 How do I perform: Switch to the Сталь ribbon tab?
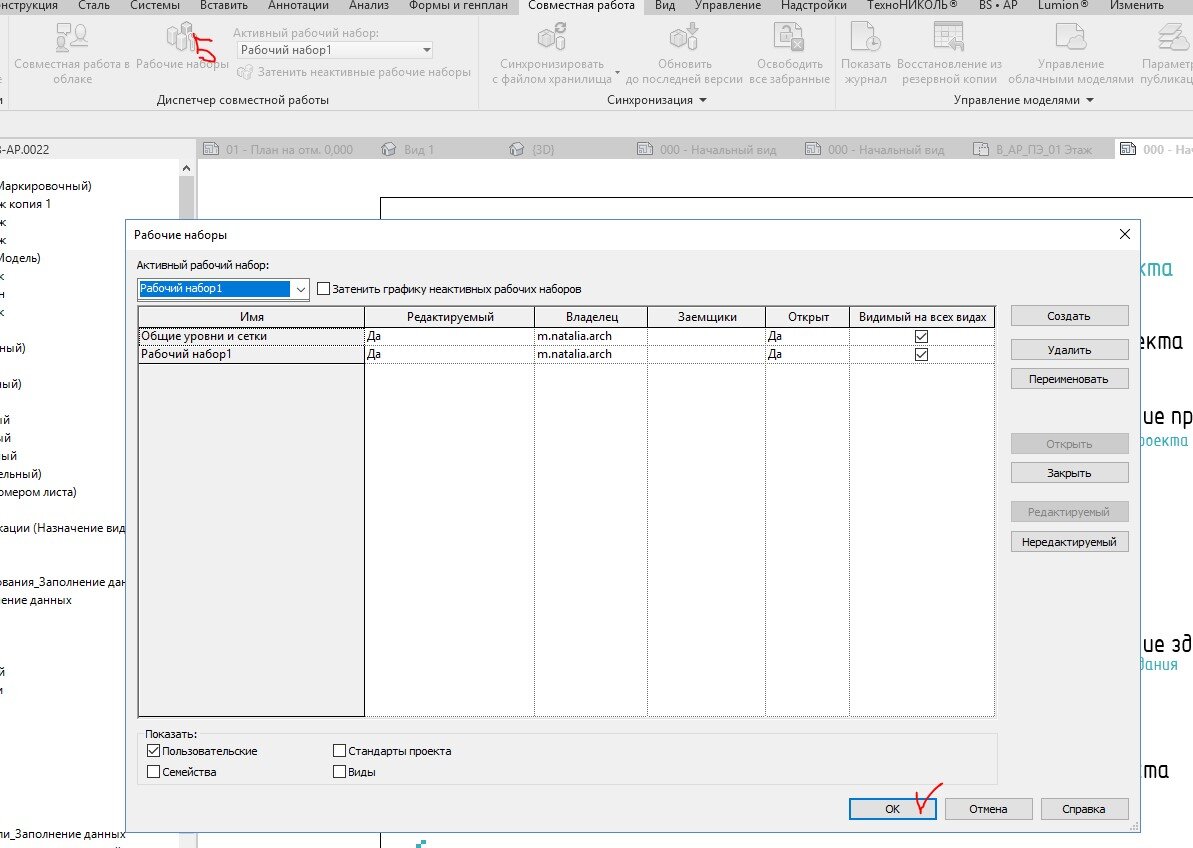(x=94, y=5)
